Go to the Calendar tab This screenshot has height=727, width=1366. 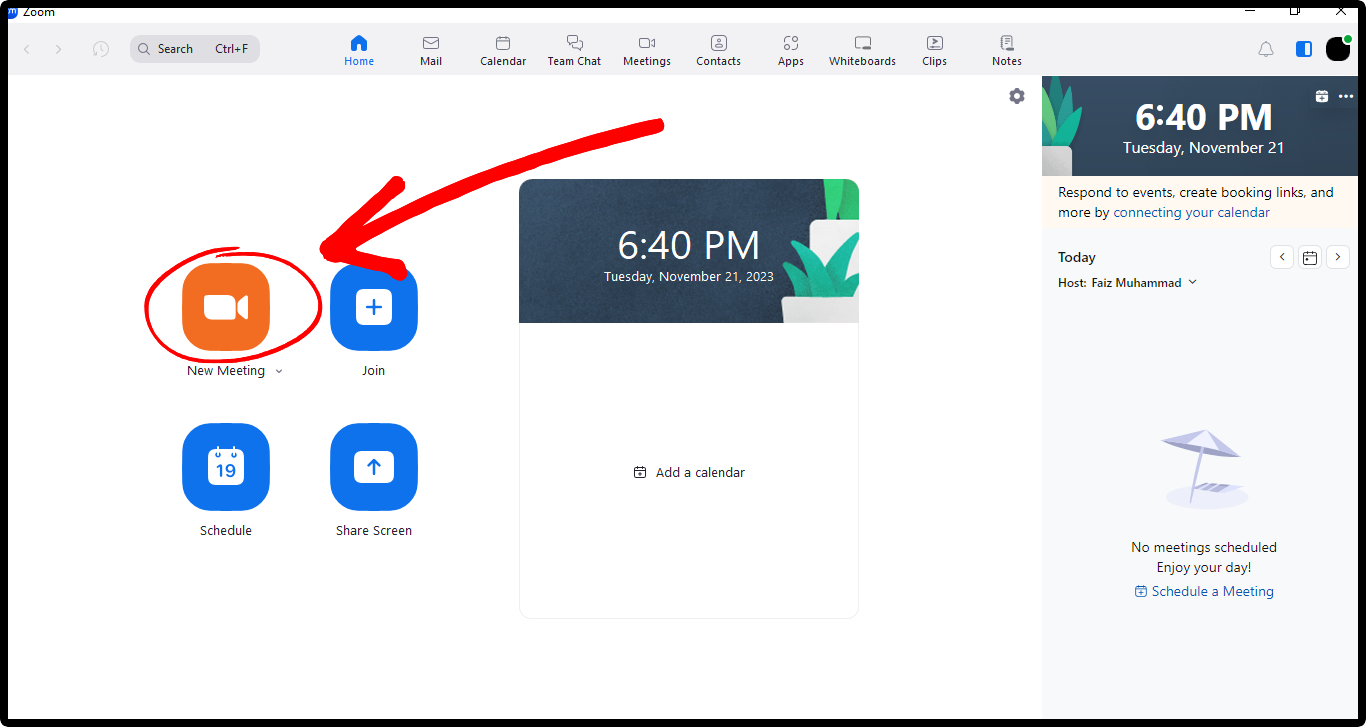(503, 50)
